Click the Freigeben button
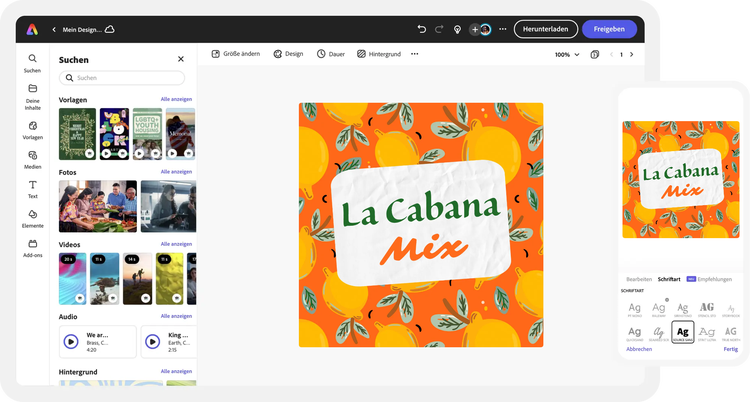 tap(609, 29)
